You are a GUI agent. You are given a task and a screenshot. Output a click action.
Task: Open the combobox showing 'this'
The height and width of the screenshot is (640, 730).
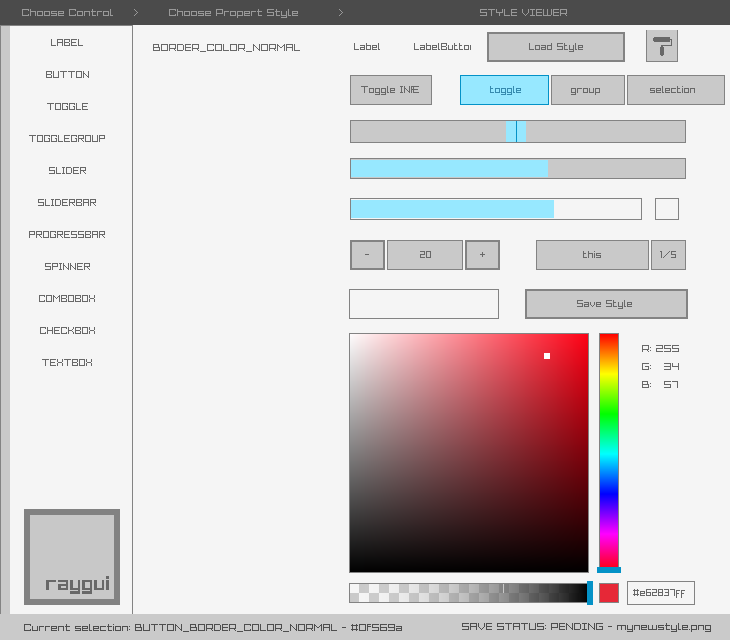click(x=592, y=255)
